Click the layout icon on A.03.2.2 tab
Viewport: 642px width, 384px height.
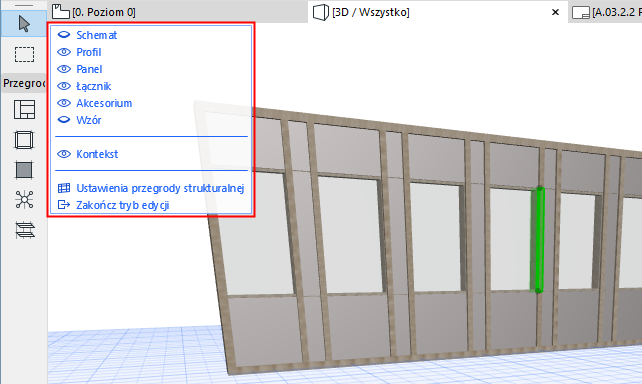581,13
